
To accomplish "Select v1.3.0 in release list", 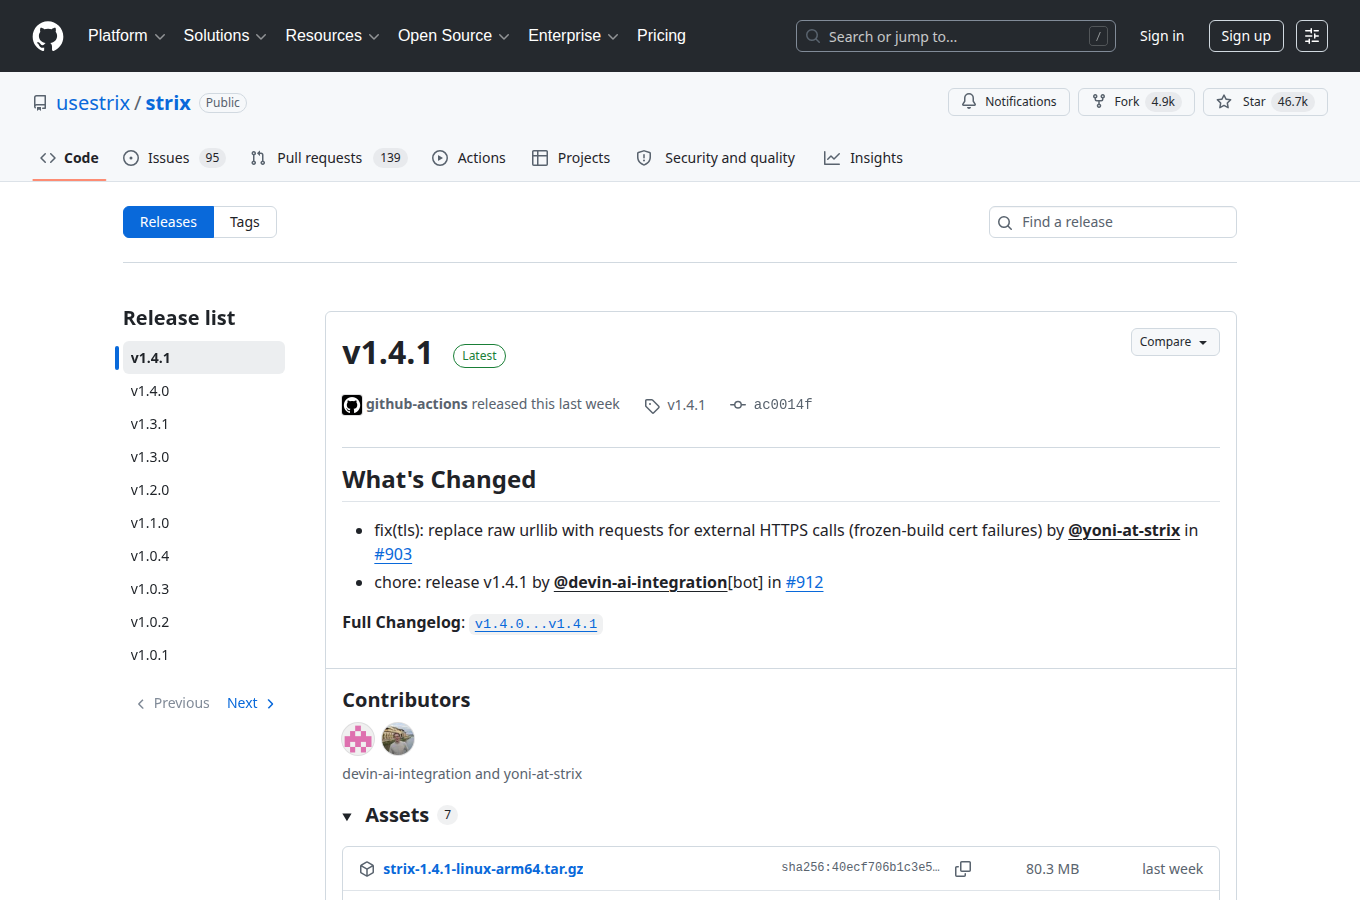I will click(x=203, y=457).
